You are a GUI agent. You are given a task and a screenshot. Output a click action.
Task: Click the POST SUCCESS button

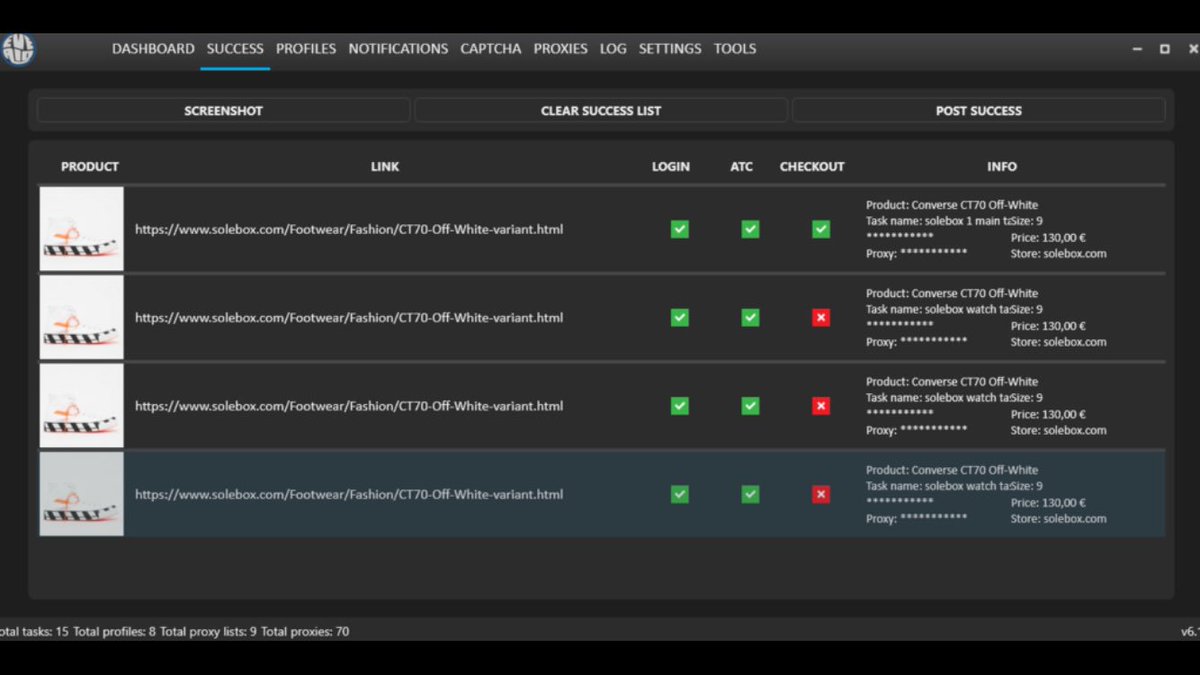tap(979, 111)
